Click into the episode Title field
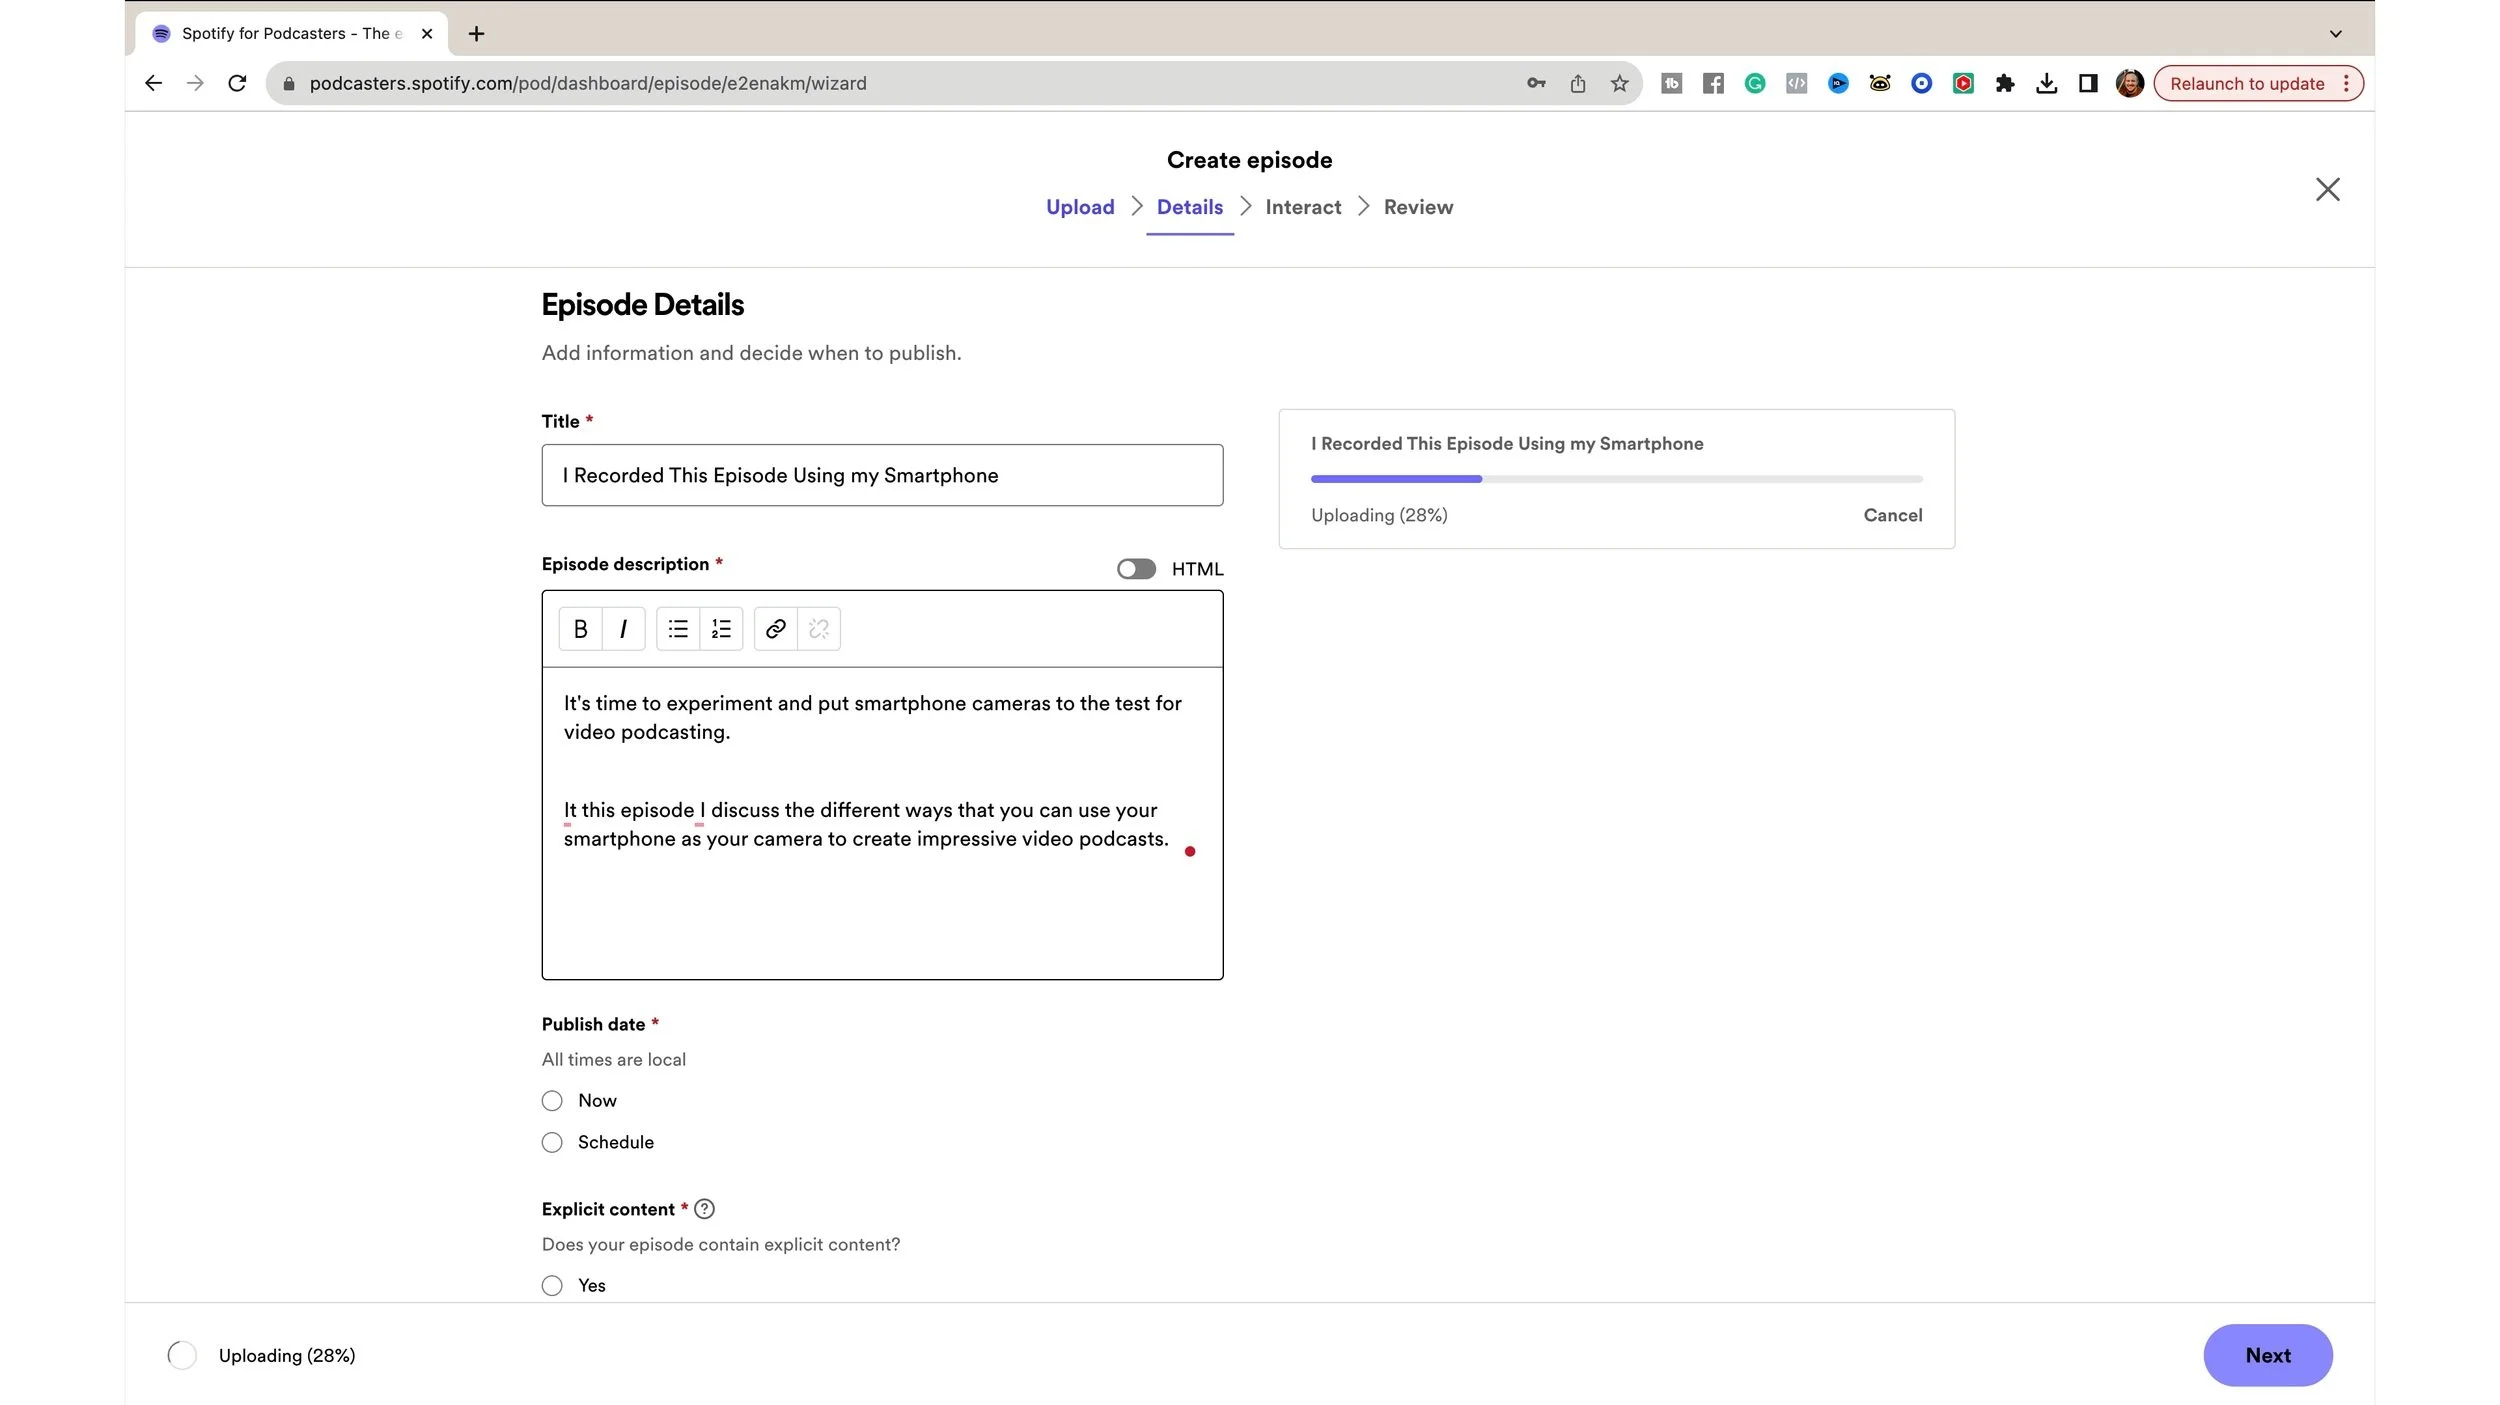2500x1405 pixels. 882,475
